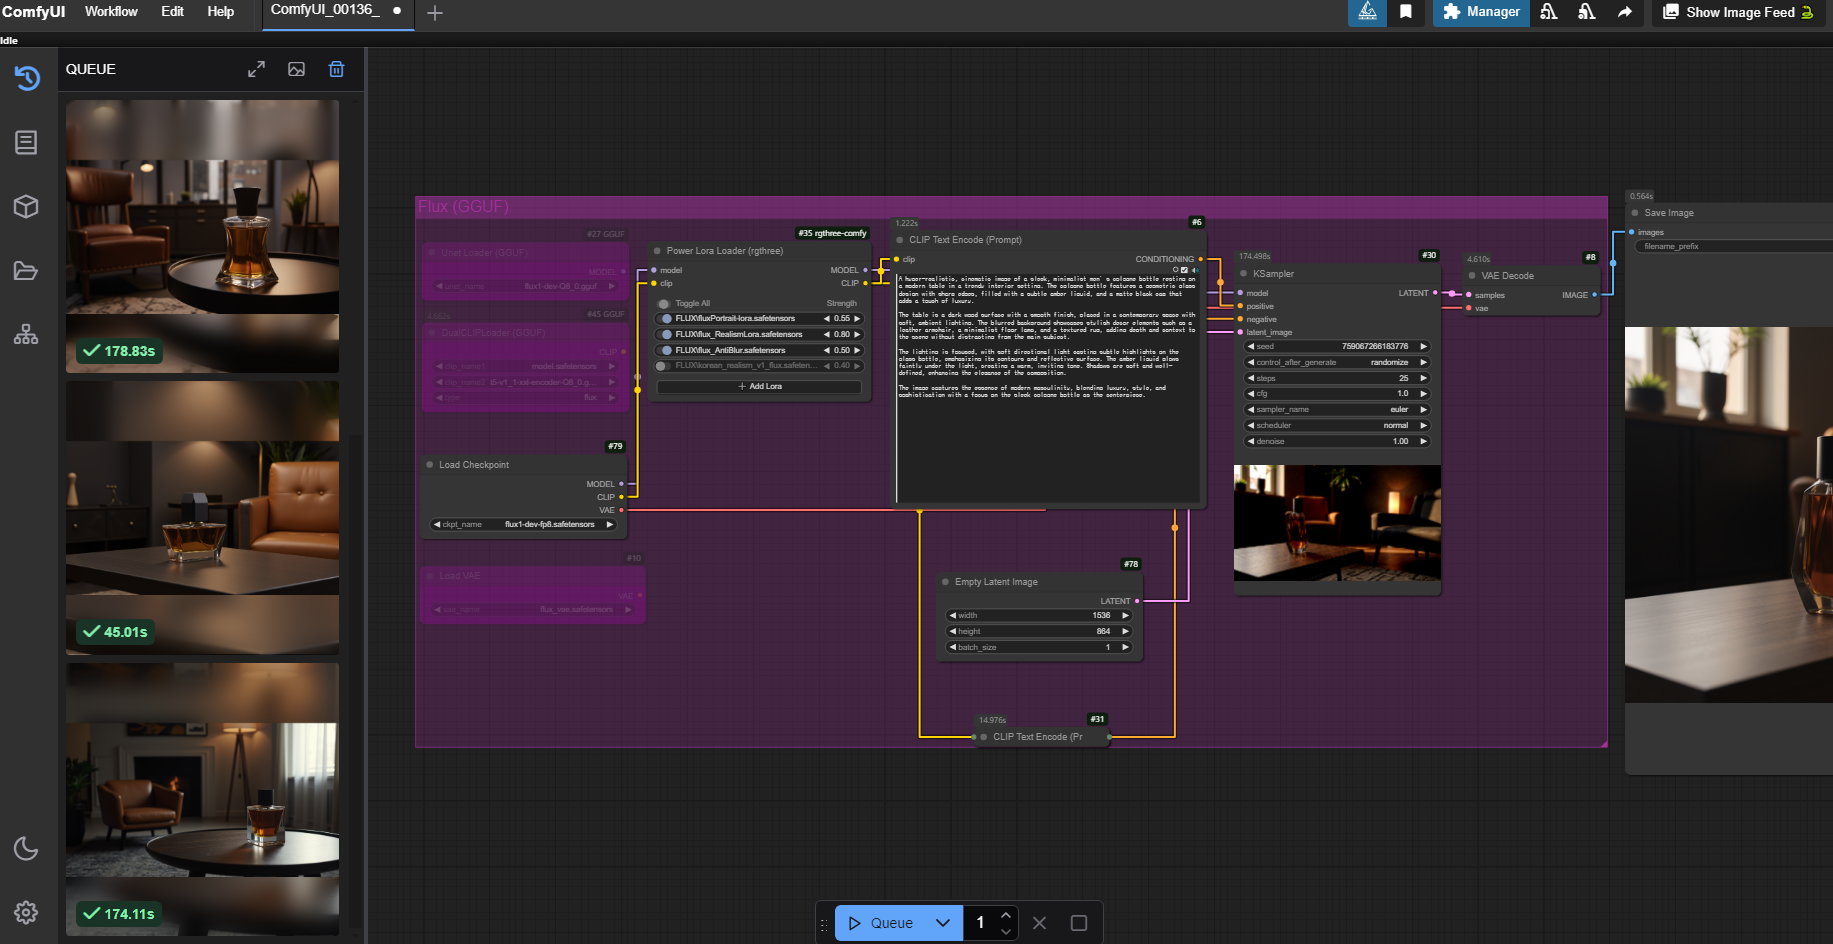
Task: Click the KSampler preview image
Action: click(1337, 523)
